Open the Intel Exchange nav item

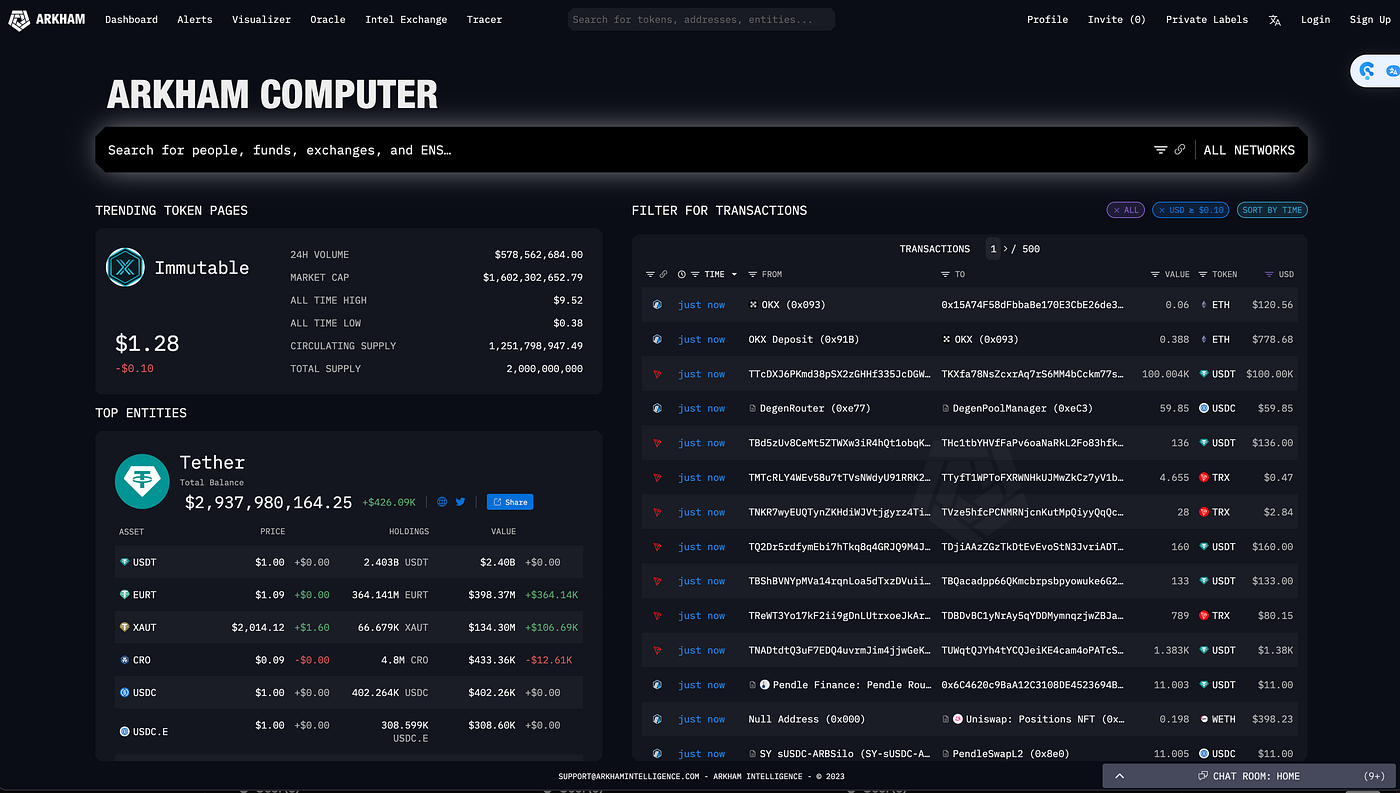click(x=406, y=20)
